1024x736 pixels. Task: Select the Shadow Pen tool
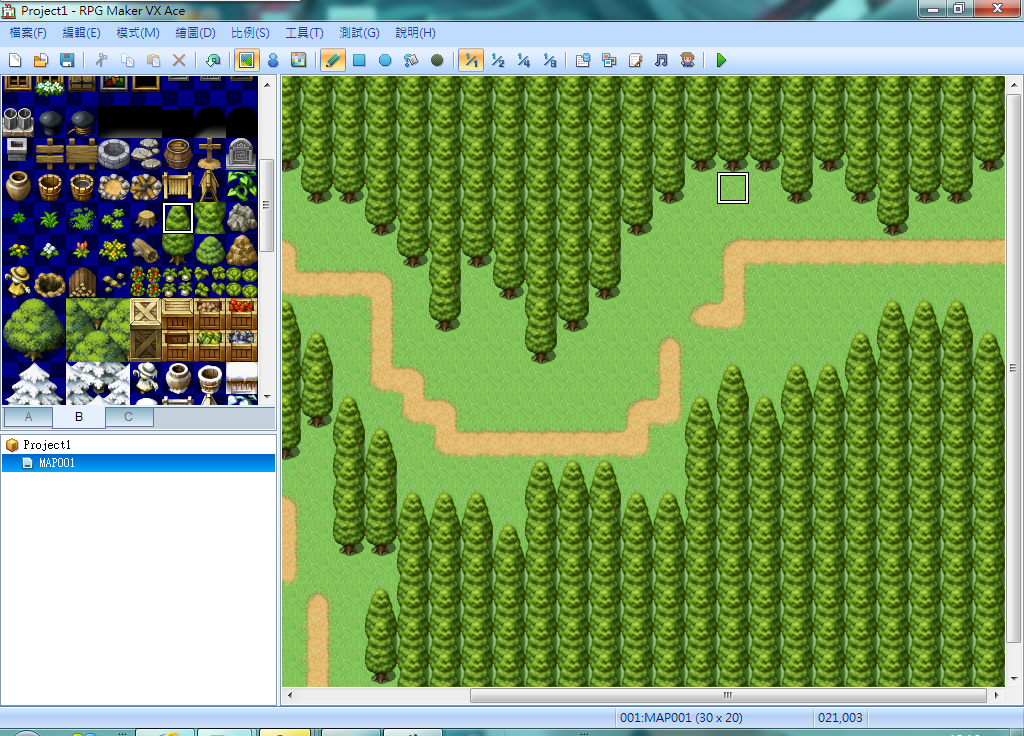click(x=437, y=61)
